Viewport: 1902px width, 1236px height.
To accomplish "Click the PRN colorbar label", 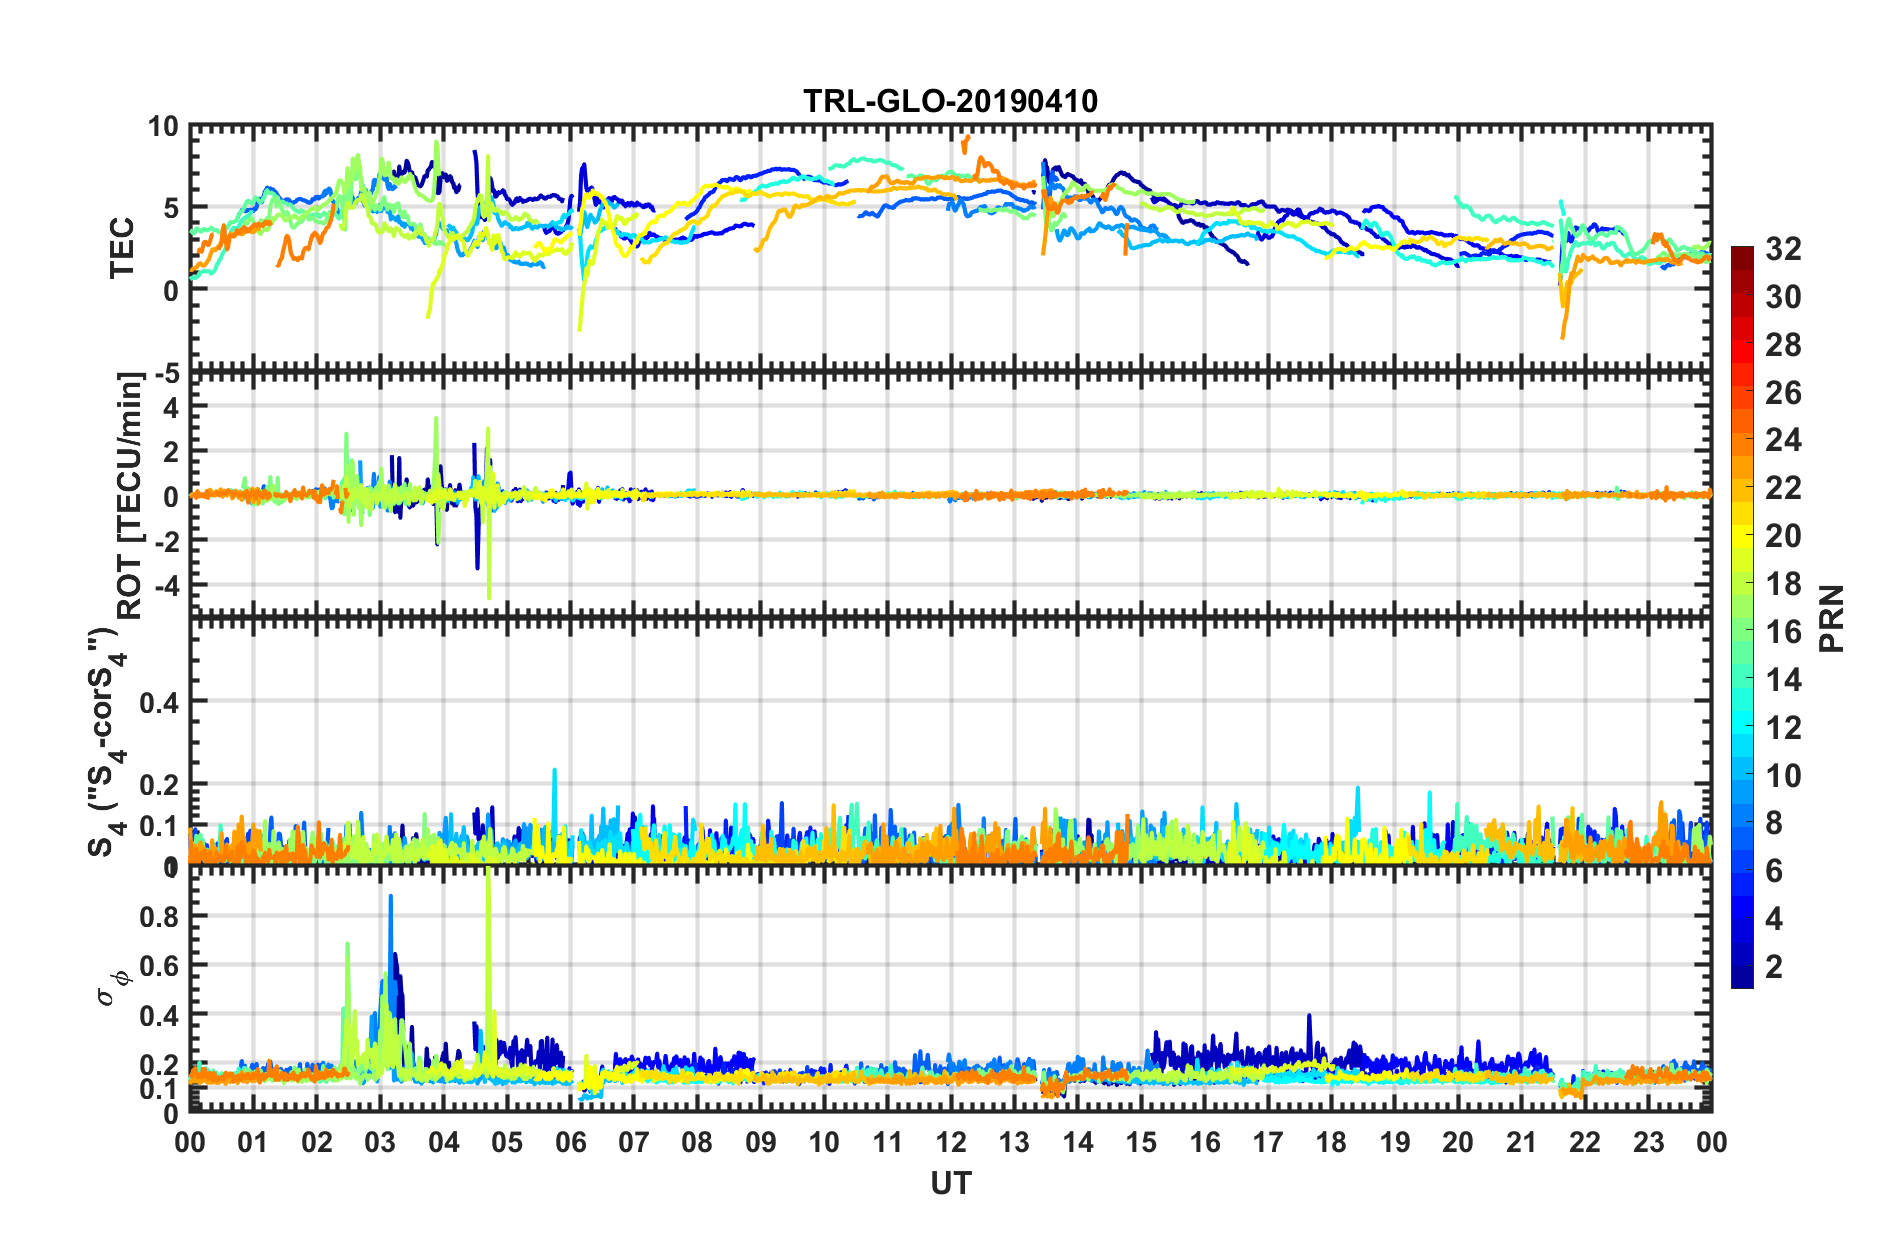I will point(1832,619).
